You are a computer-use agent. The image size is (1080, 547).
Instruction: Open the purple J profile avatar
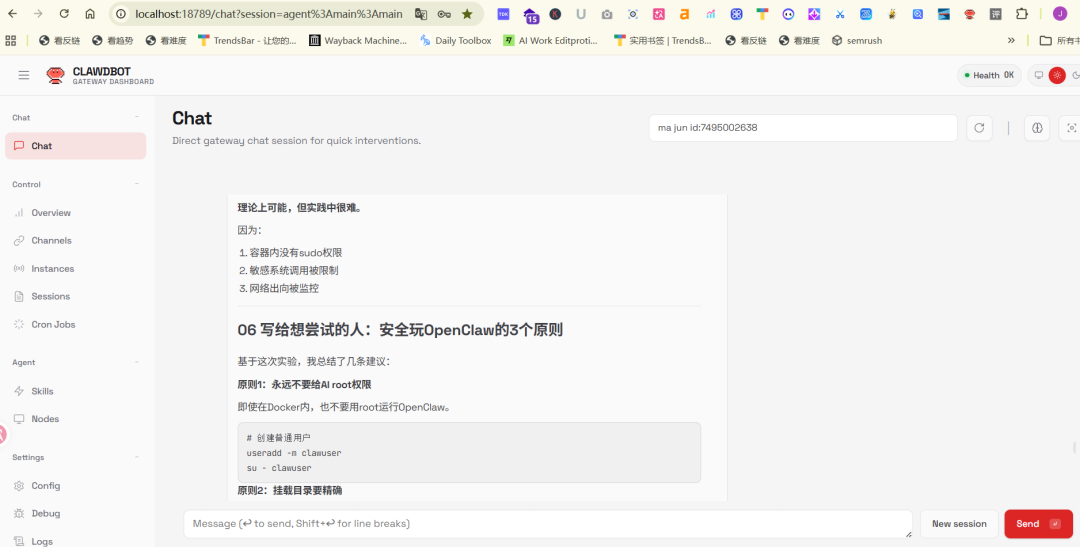click(1059, 14)
